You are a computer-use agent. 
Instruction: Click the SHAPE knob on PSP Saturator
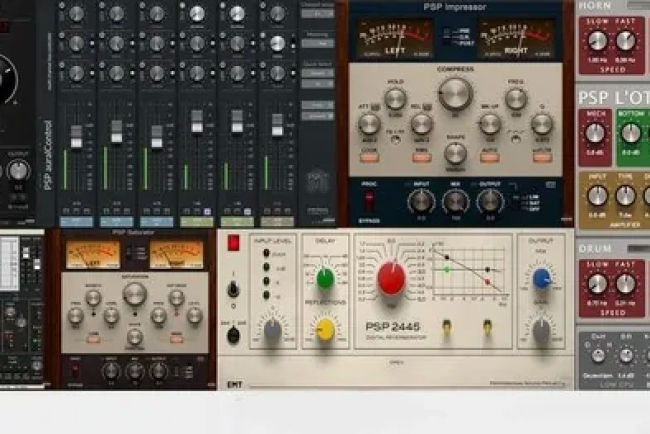[135, 337]
